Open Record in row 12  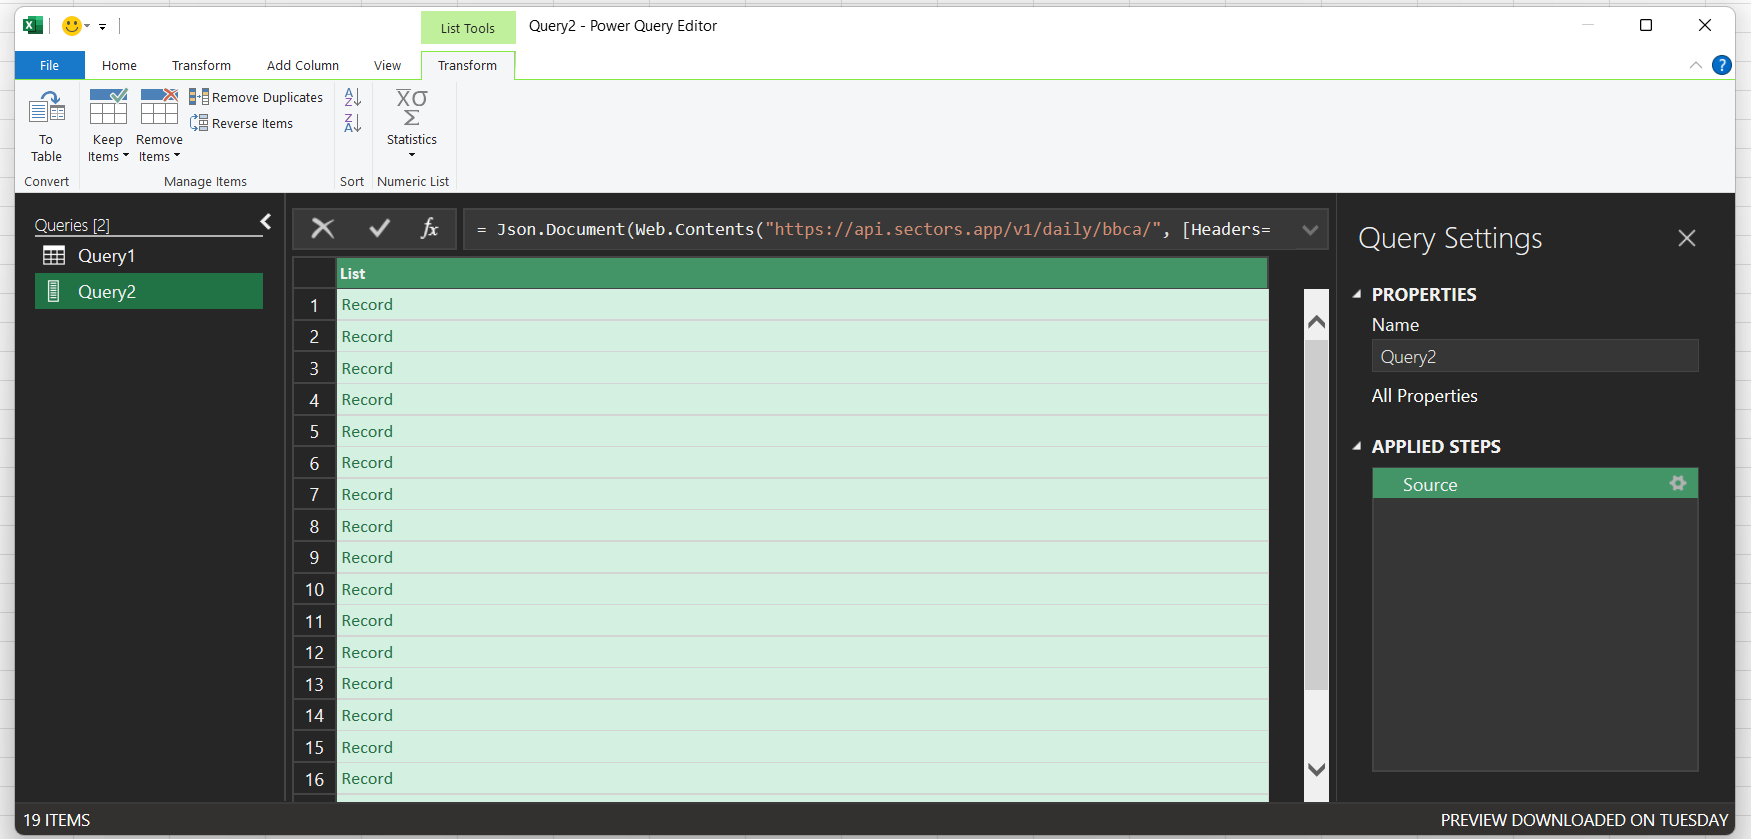click(367, 652)
